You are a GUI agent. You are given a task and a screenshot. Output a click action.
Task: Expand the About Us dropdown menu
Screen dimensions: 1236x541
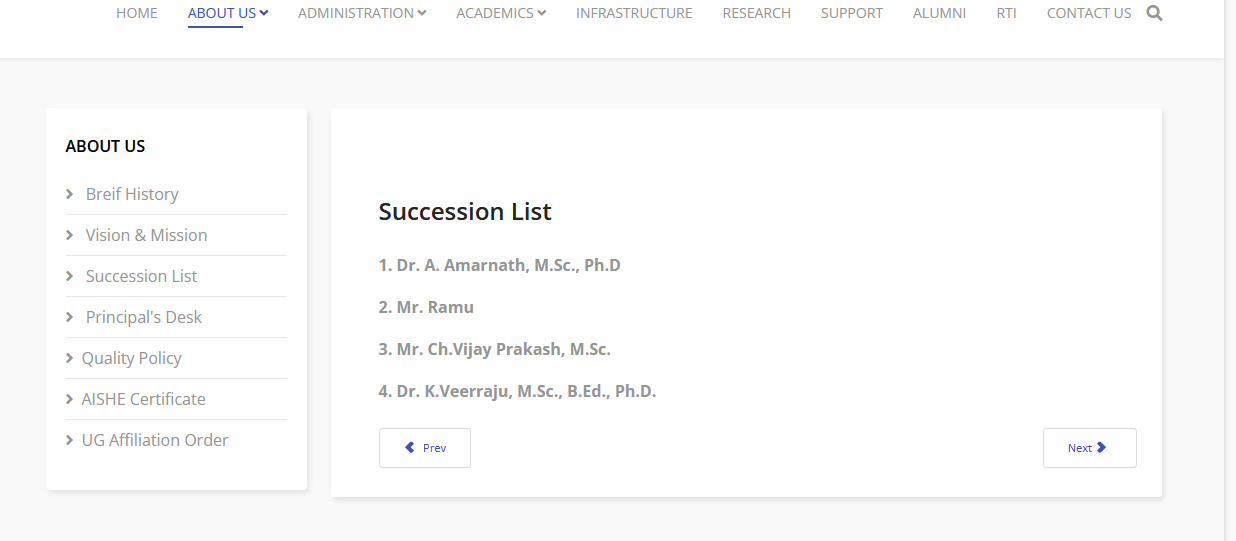[228, 13]
